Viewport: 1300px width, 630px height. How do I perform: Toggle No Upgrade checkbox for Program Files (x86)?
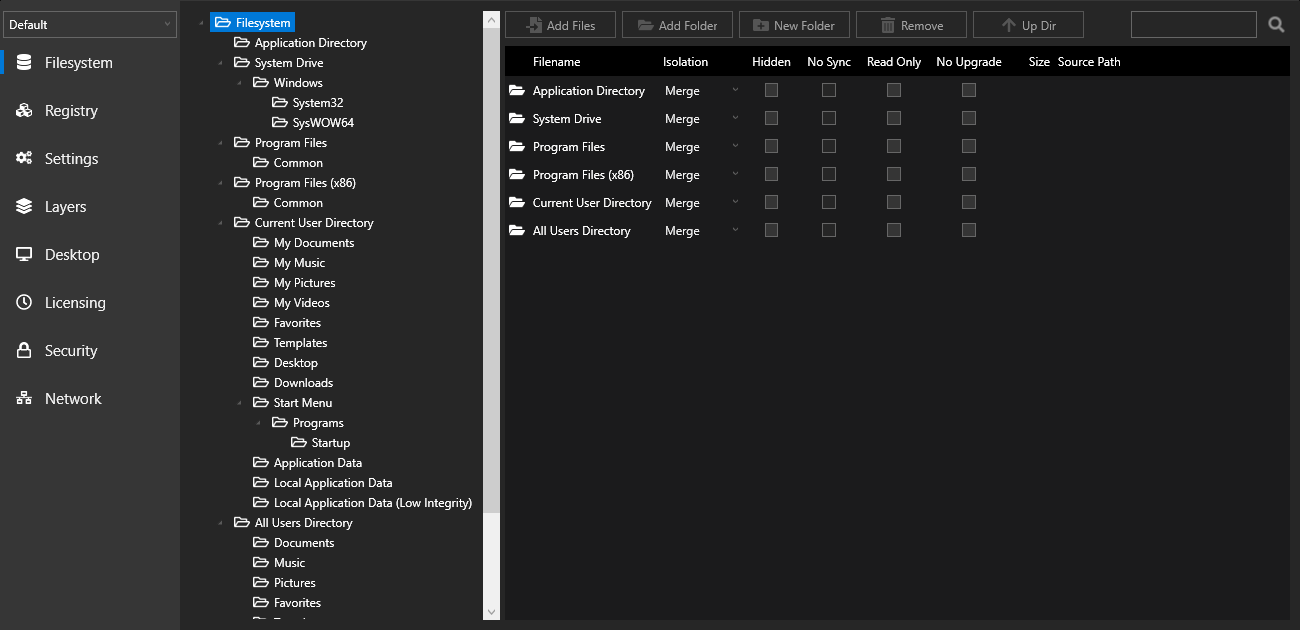[x=969, y=174]
